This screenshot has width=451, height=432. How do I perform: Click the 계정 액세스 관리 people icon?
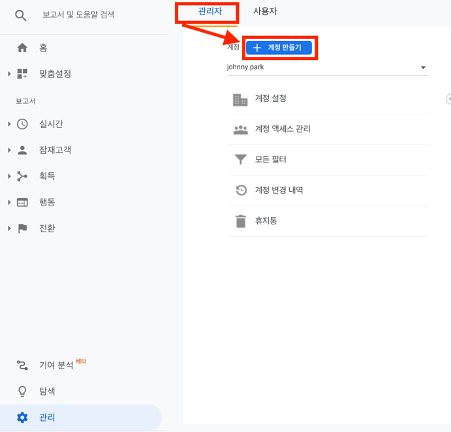coord(240,129)
